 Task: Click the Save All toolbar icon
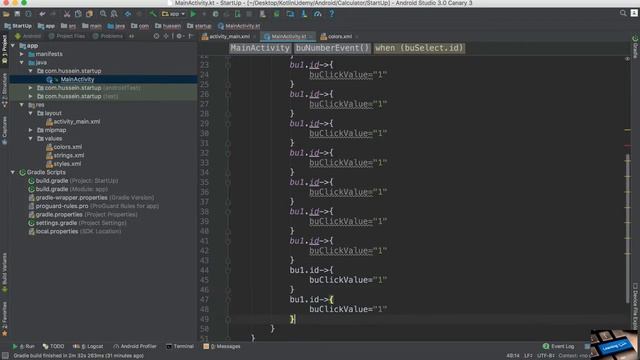coord(17,14)
